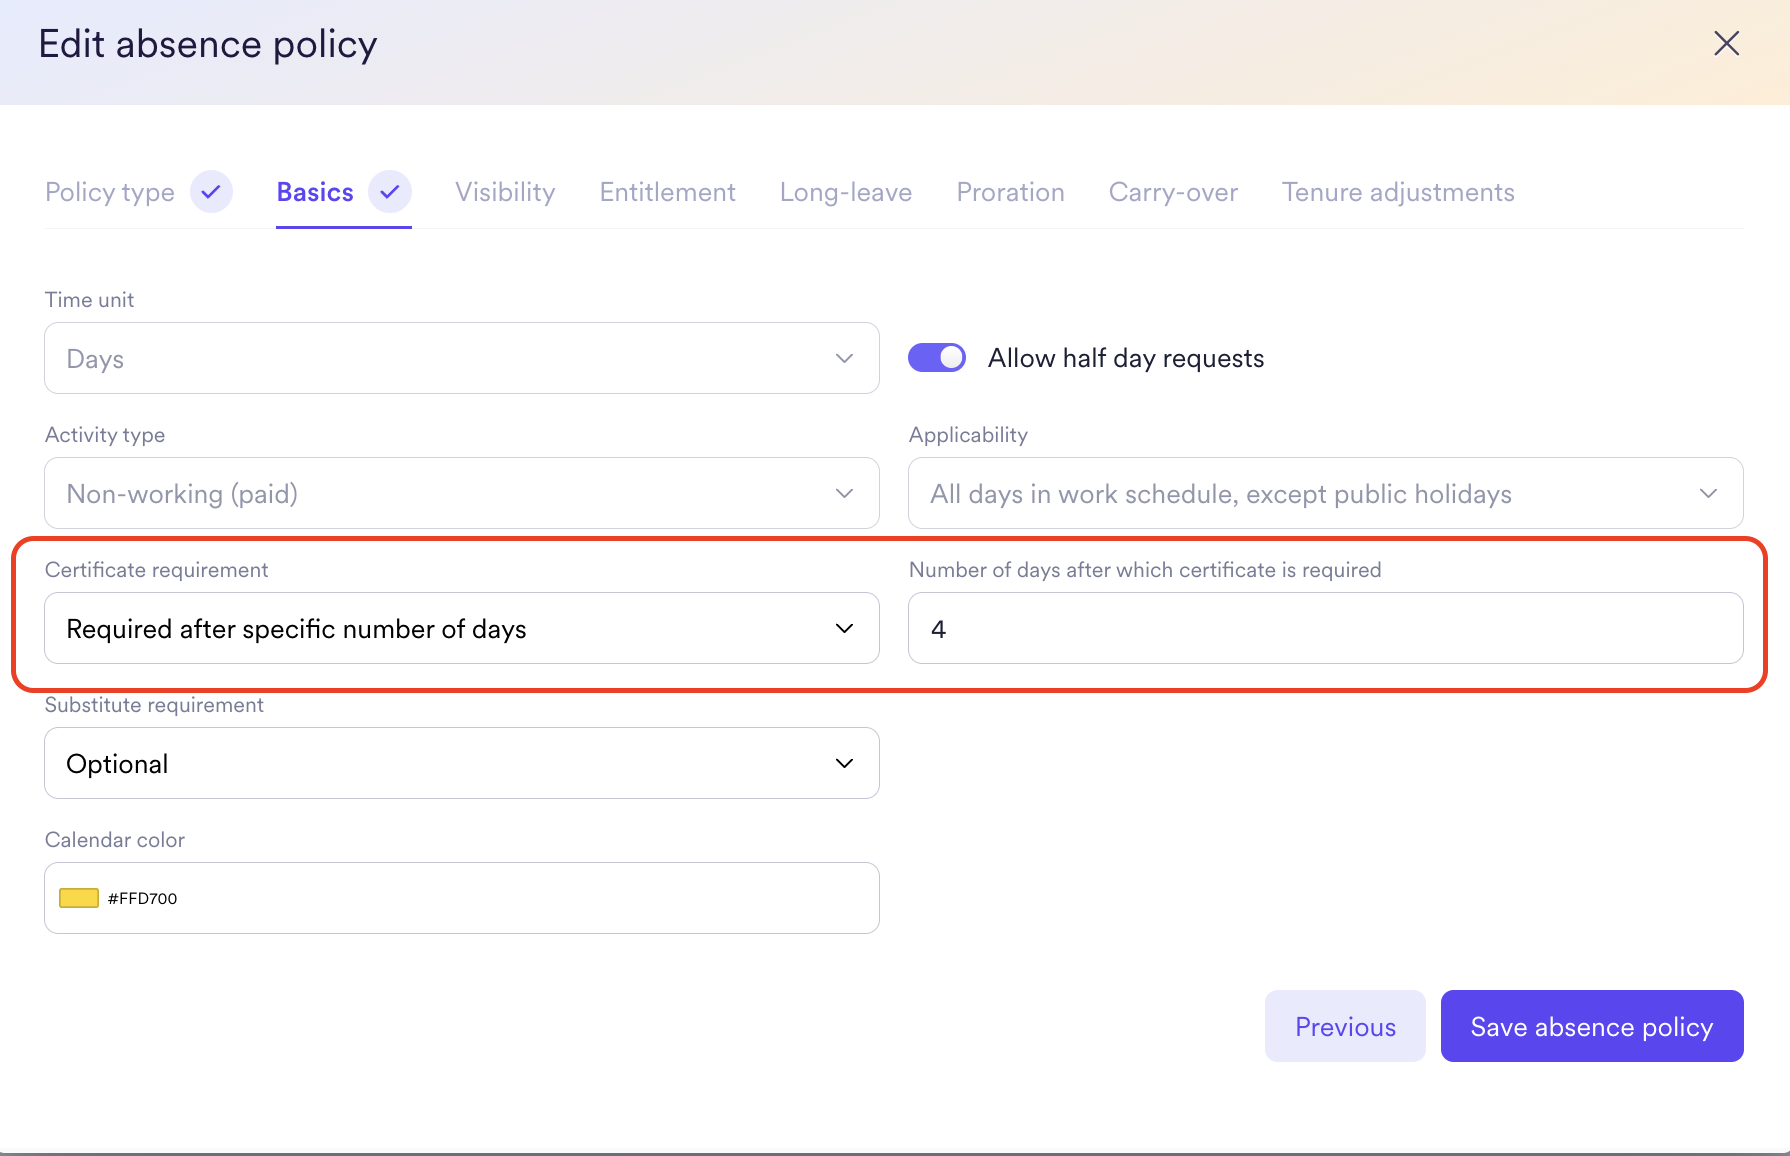The width and height of the screenshot is (1790, 1156).
Task: Click the certificate days number field
Action: [x=1325, y=628]
